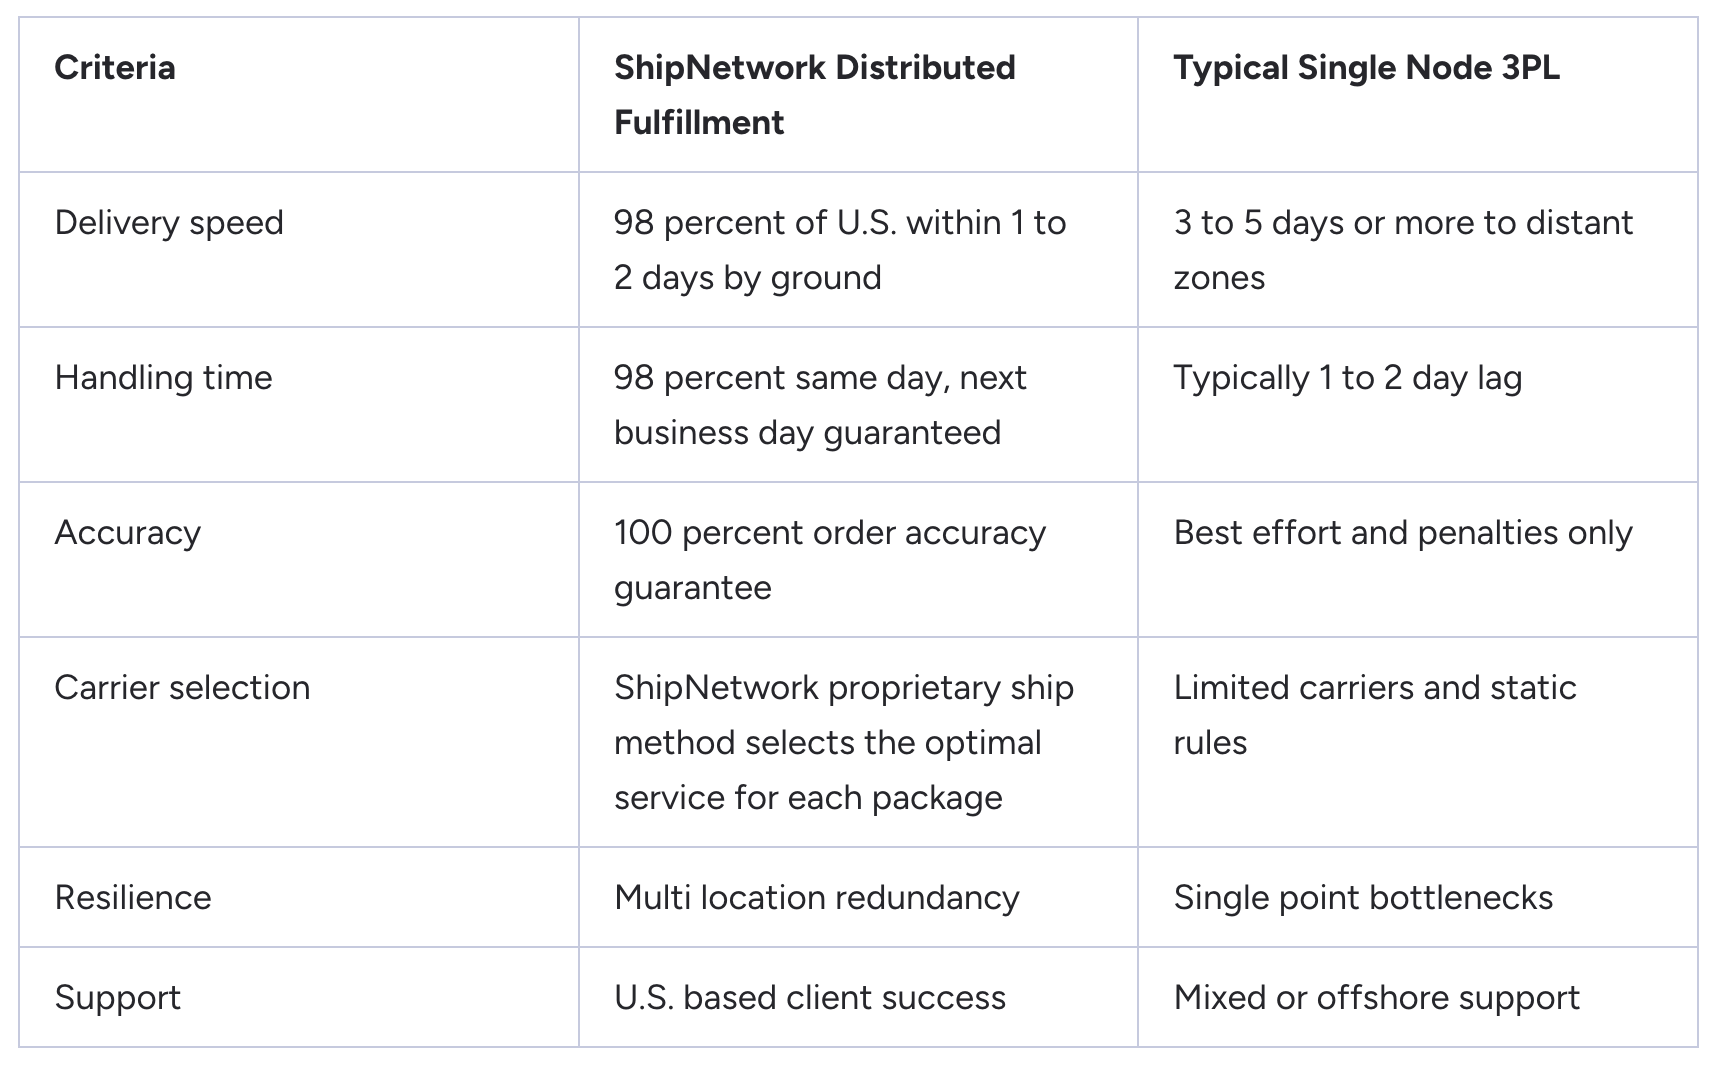Click the ShipNetwork Distributed Fulfillment header

click(x=814, y=95)
